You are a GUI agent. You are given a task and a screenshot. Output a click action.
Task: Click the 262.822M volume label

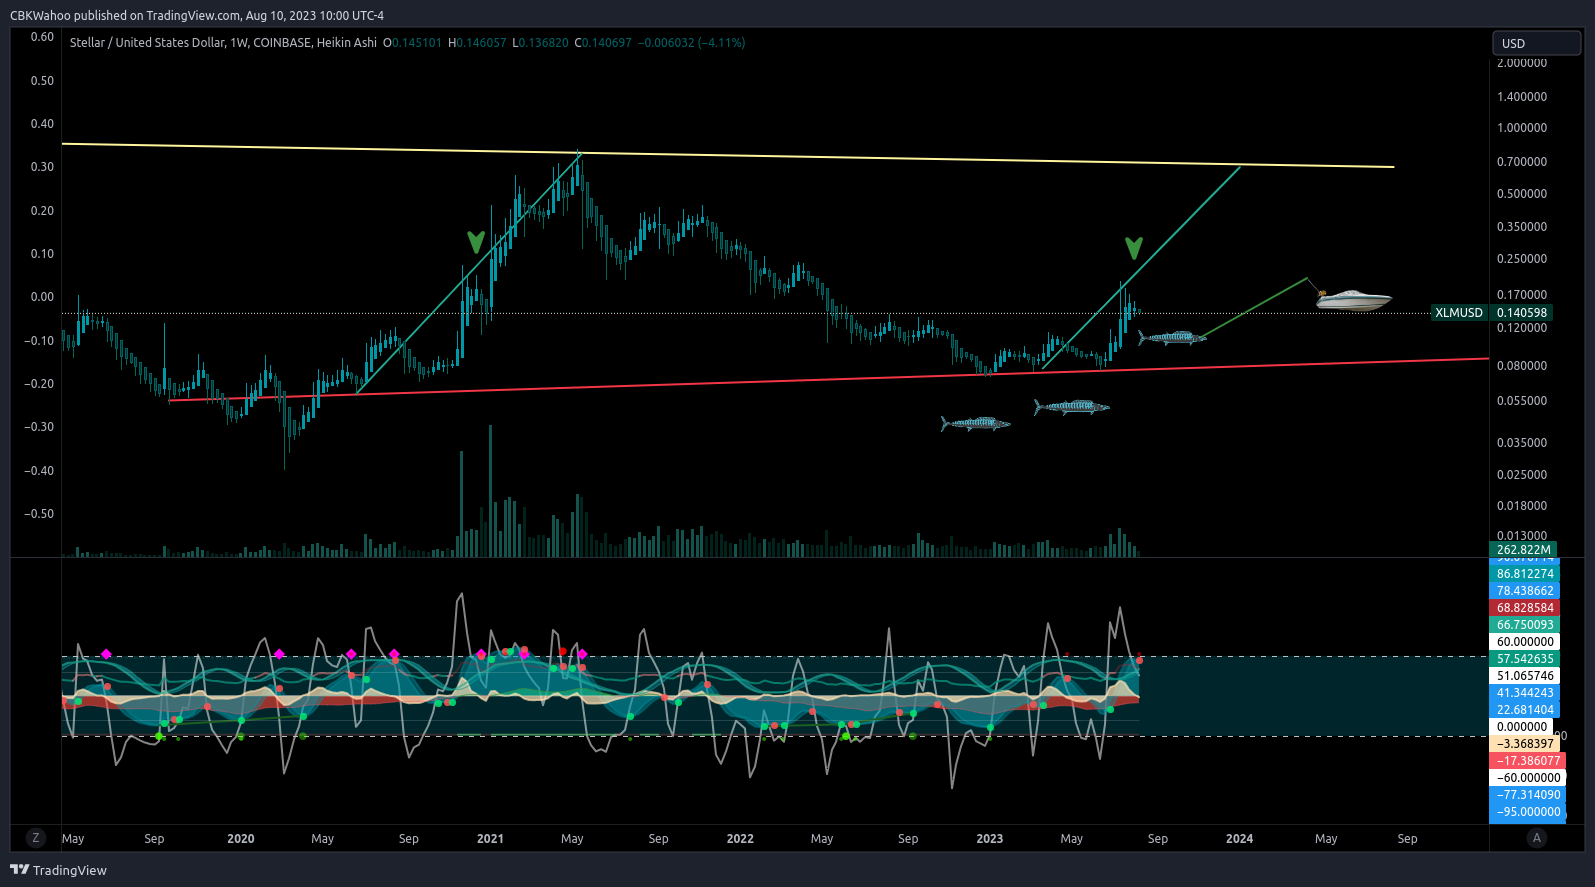coord(1523,550)
